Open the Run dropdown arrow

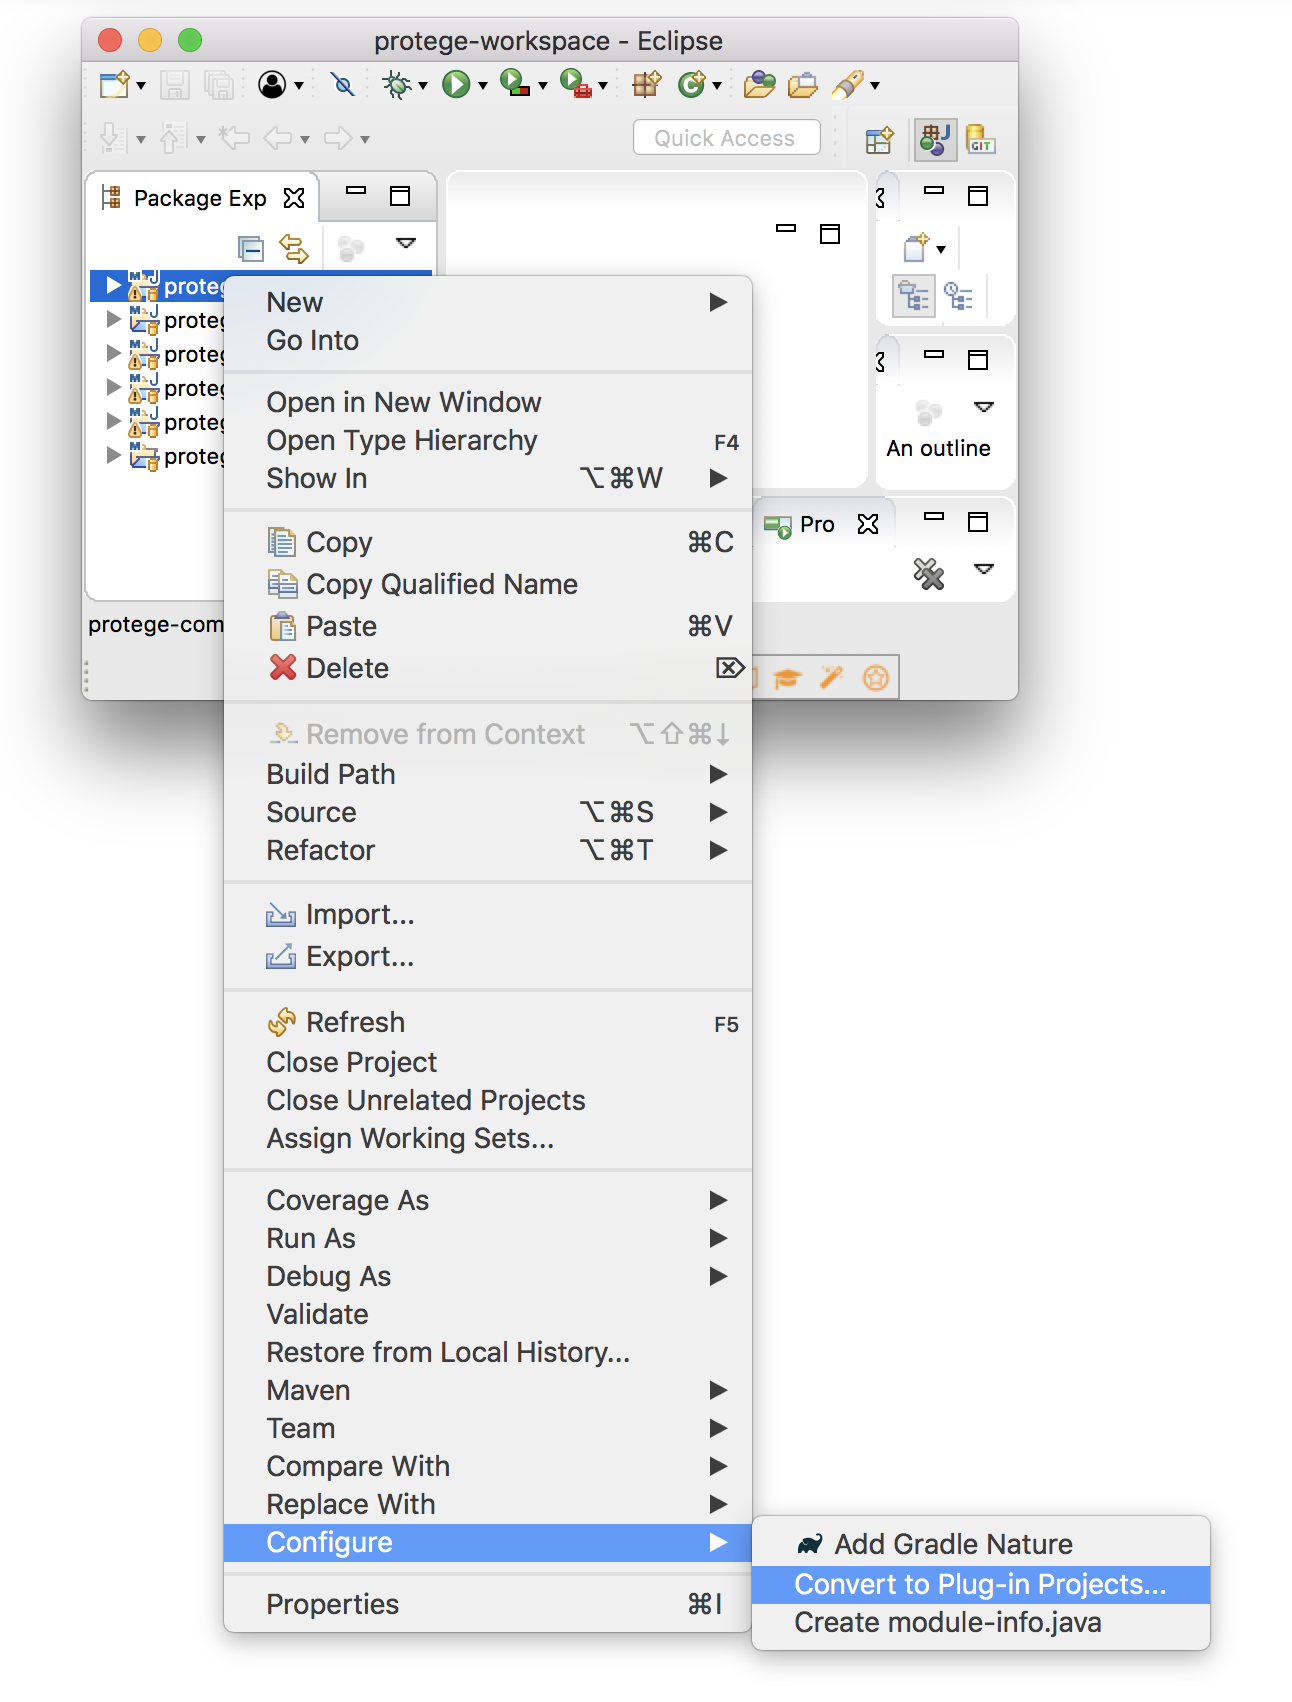[483, 86]
